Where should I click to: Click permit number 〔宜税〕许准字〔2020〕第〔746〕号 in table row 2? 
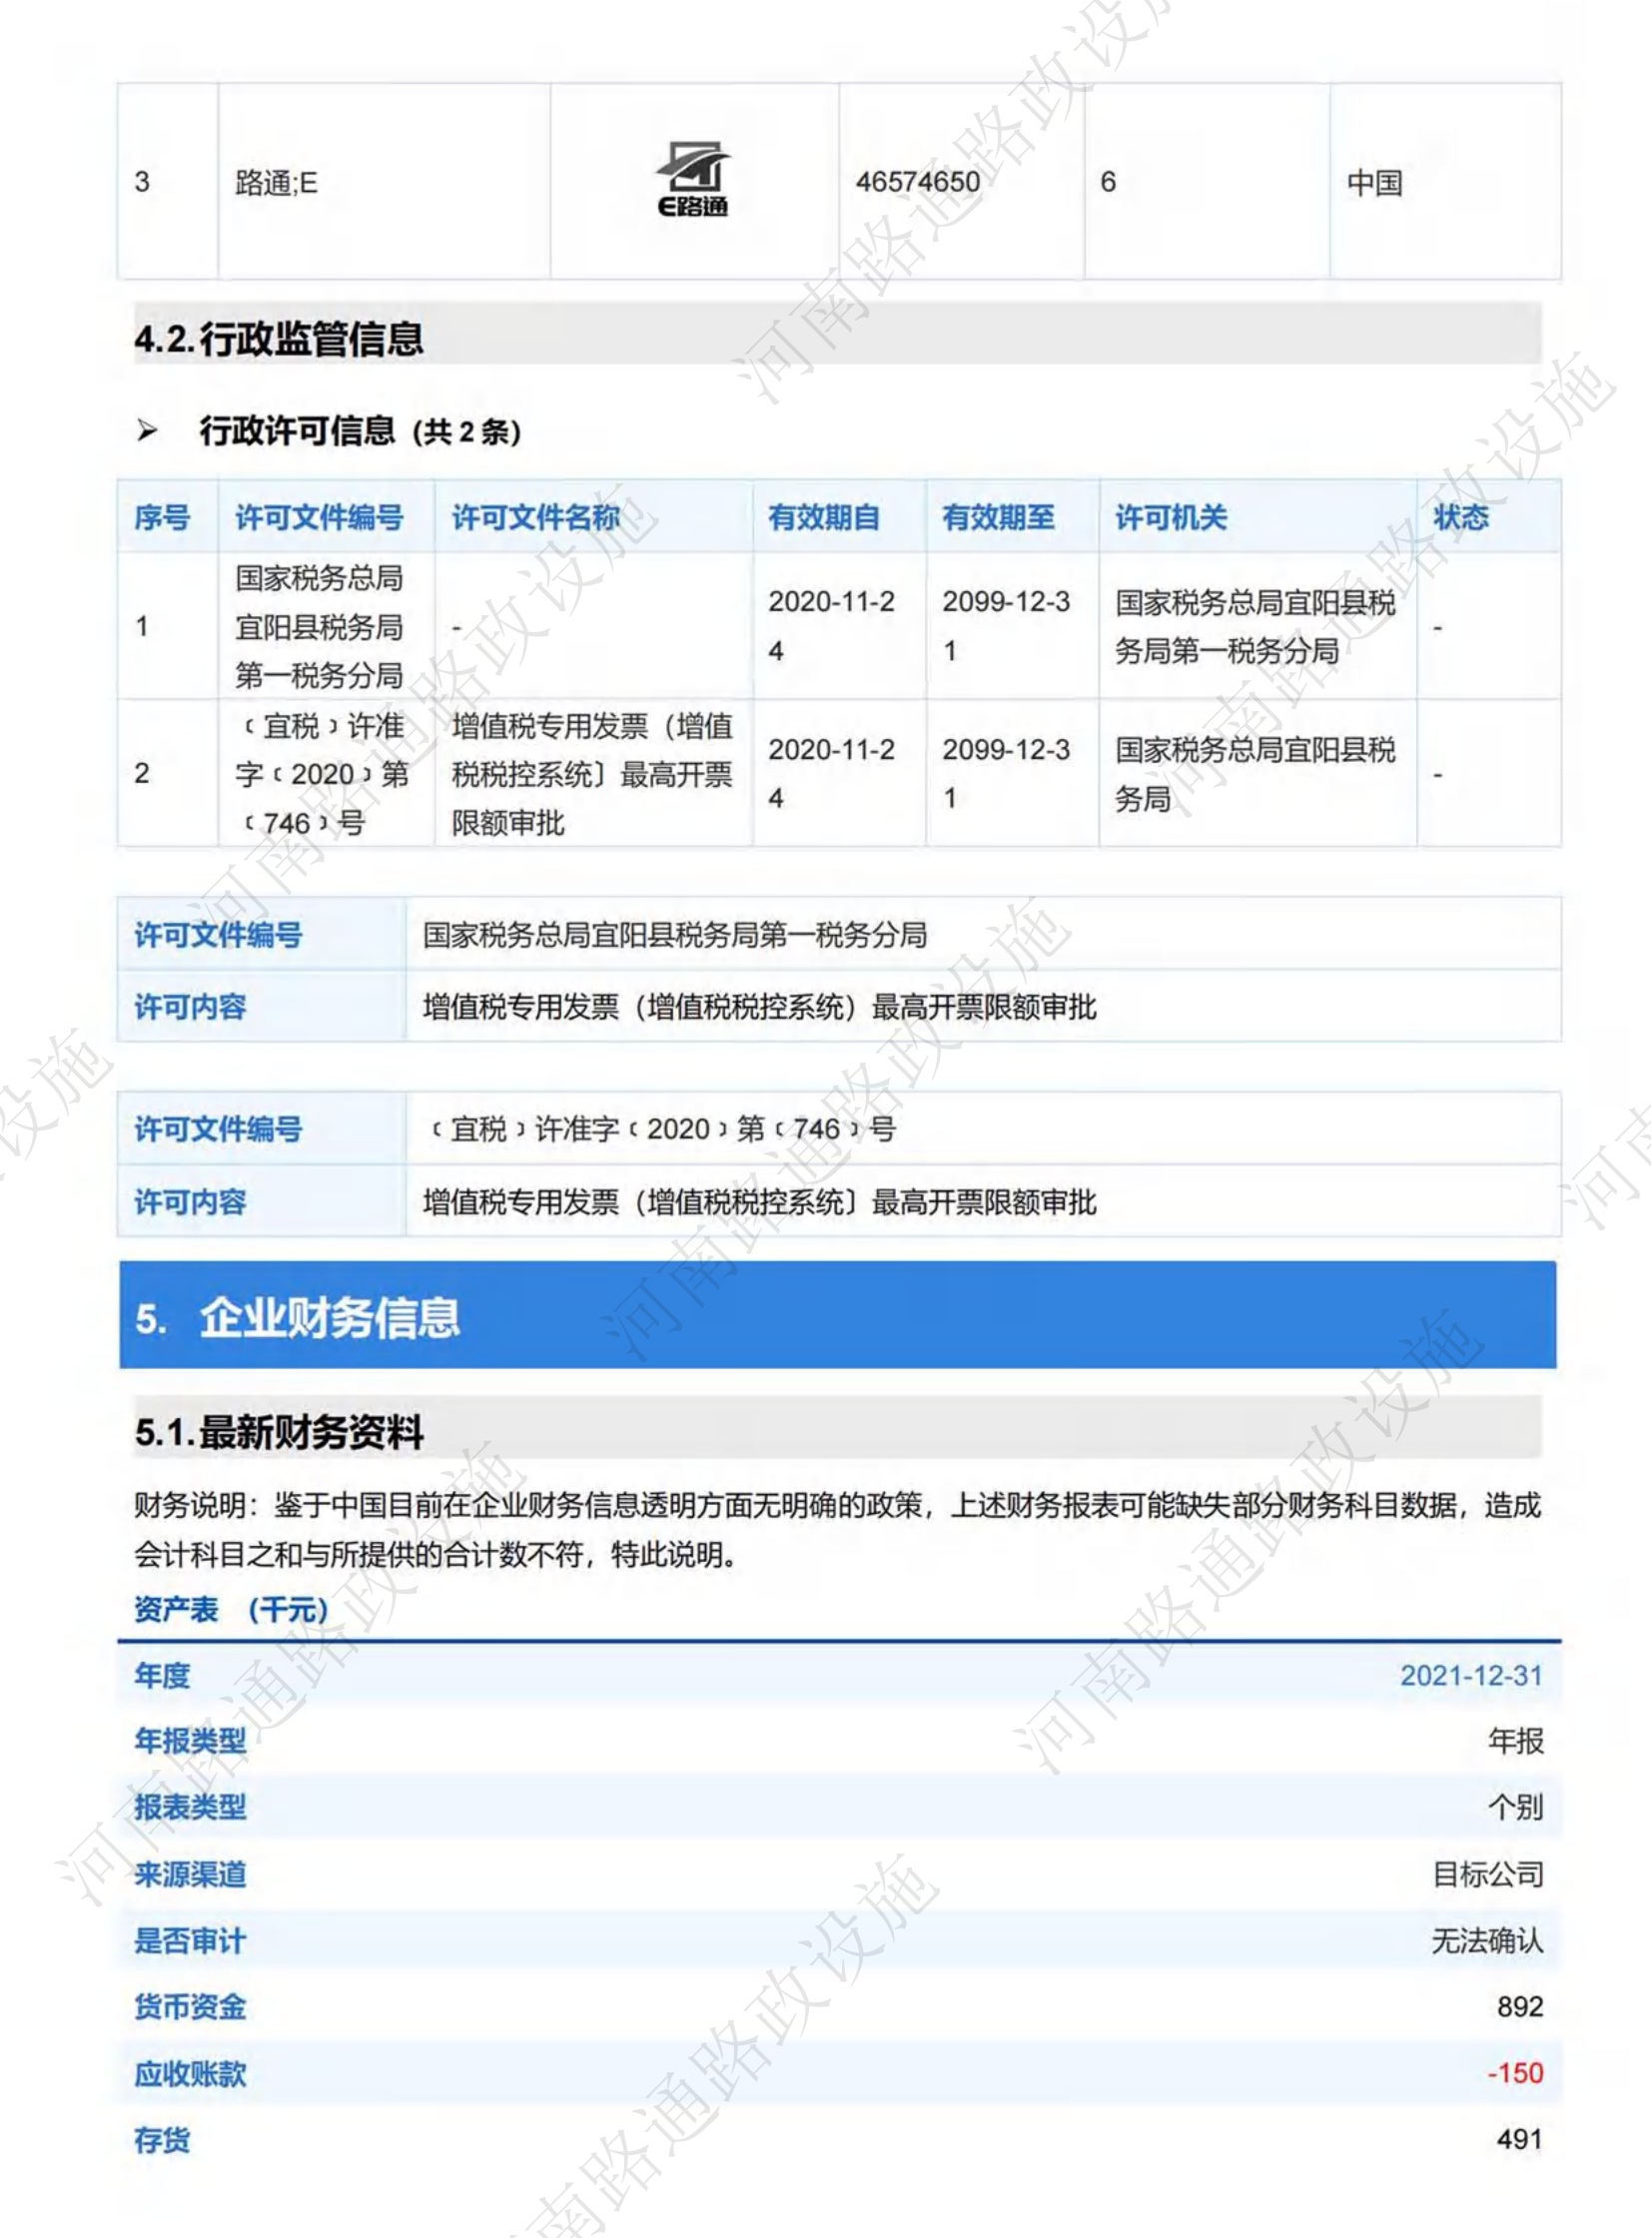click(322, 774)
